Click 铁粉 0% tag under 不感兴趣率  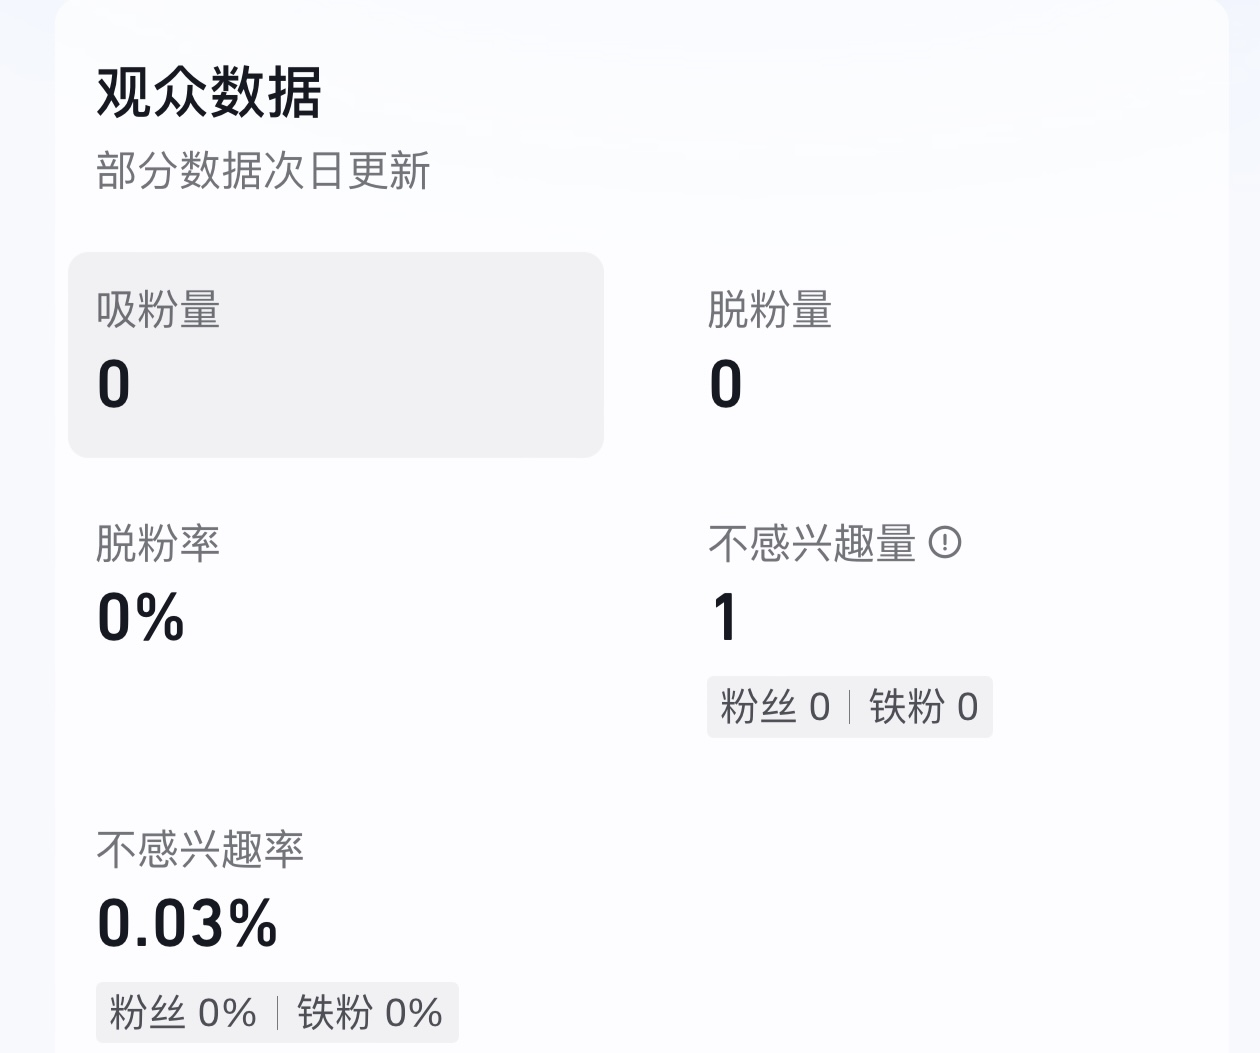pyautogui.click(x=370, y=1013)
